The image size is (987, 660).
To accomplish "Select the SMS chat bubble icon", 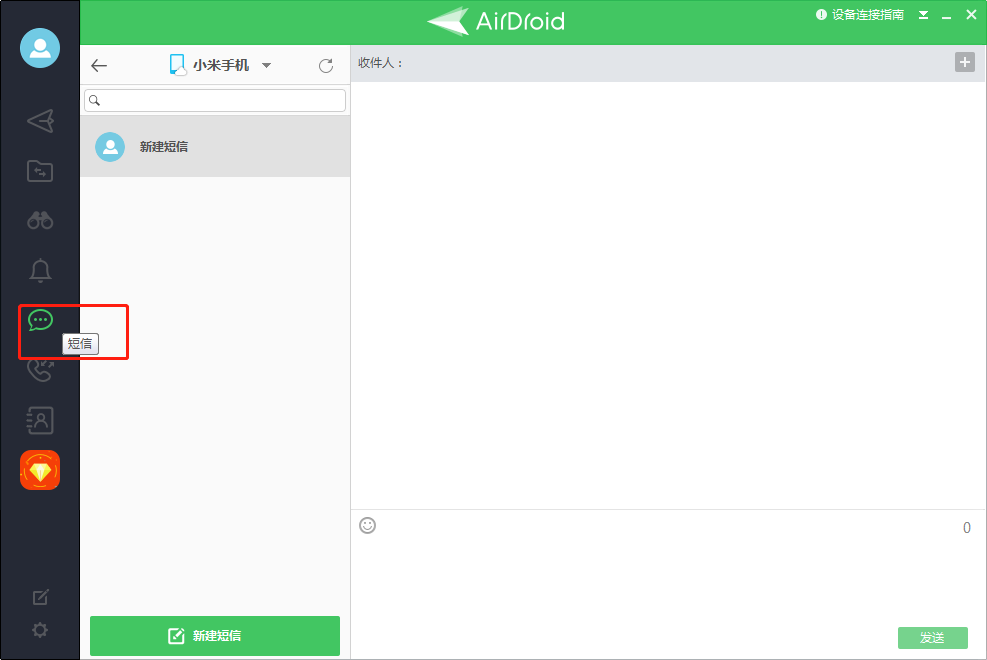I will click(x=40, y=320).
